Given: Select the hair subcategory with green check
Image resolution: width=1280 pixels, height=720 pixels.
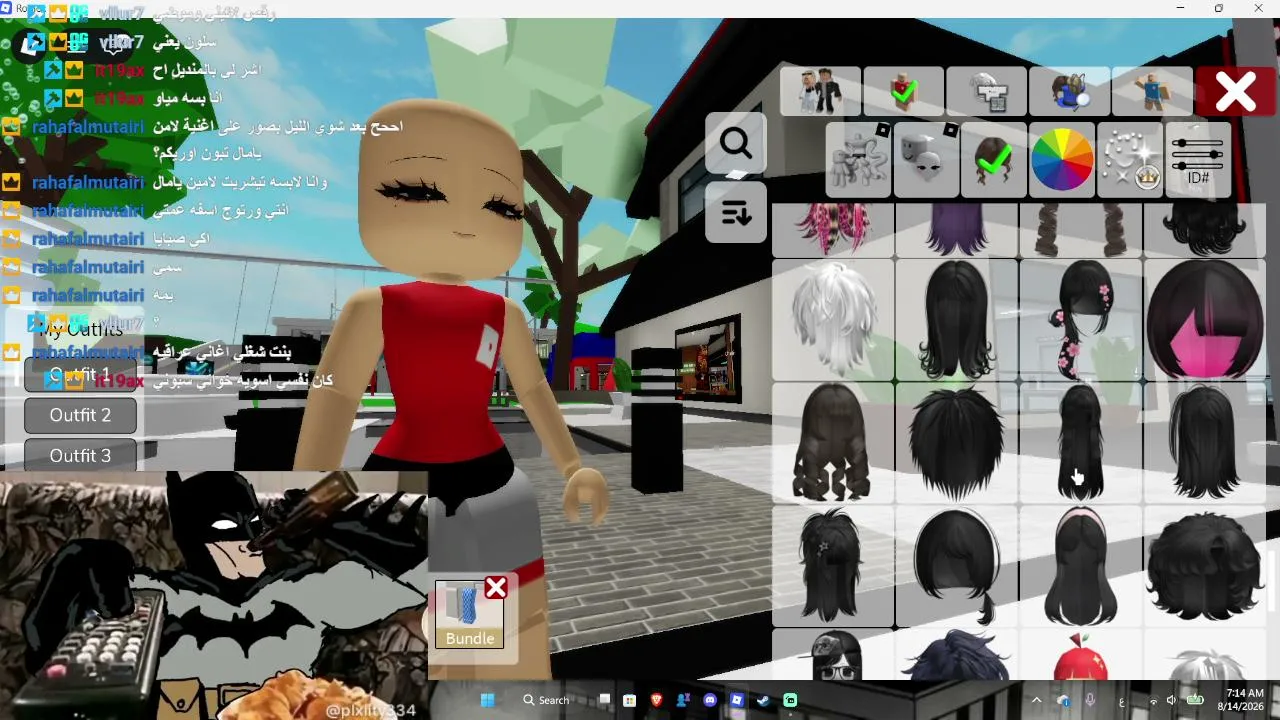Looking at the screenshot, I should [x=994, y=159].
